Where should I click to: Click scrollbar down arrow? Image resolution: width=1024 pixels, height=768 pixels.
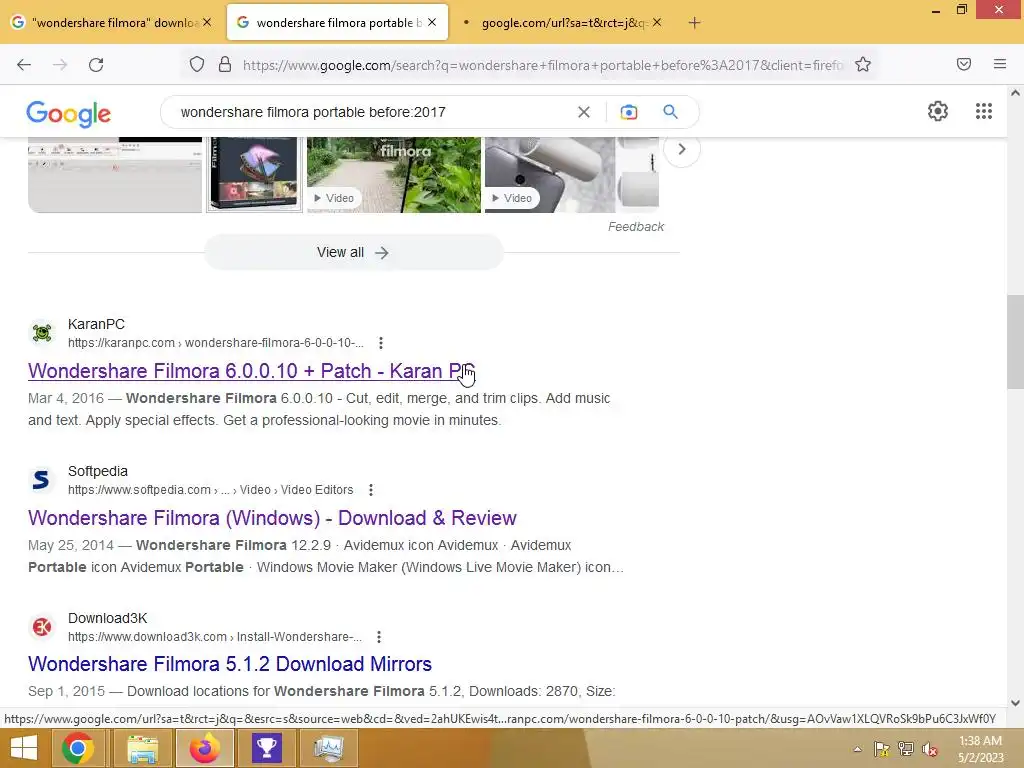(1015, 703)
